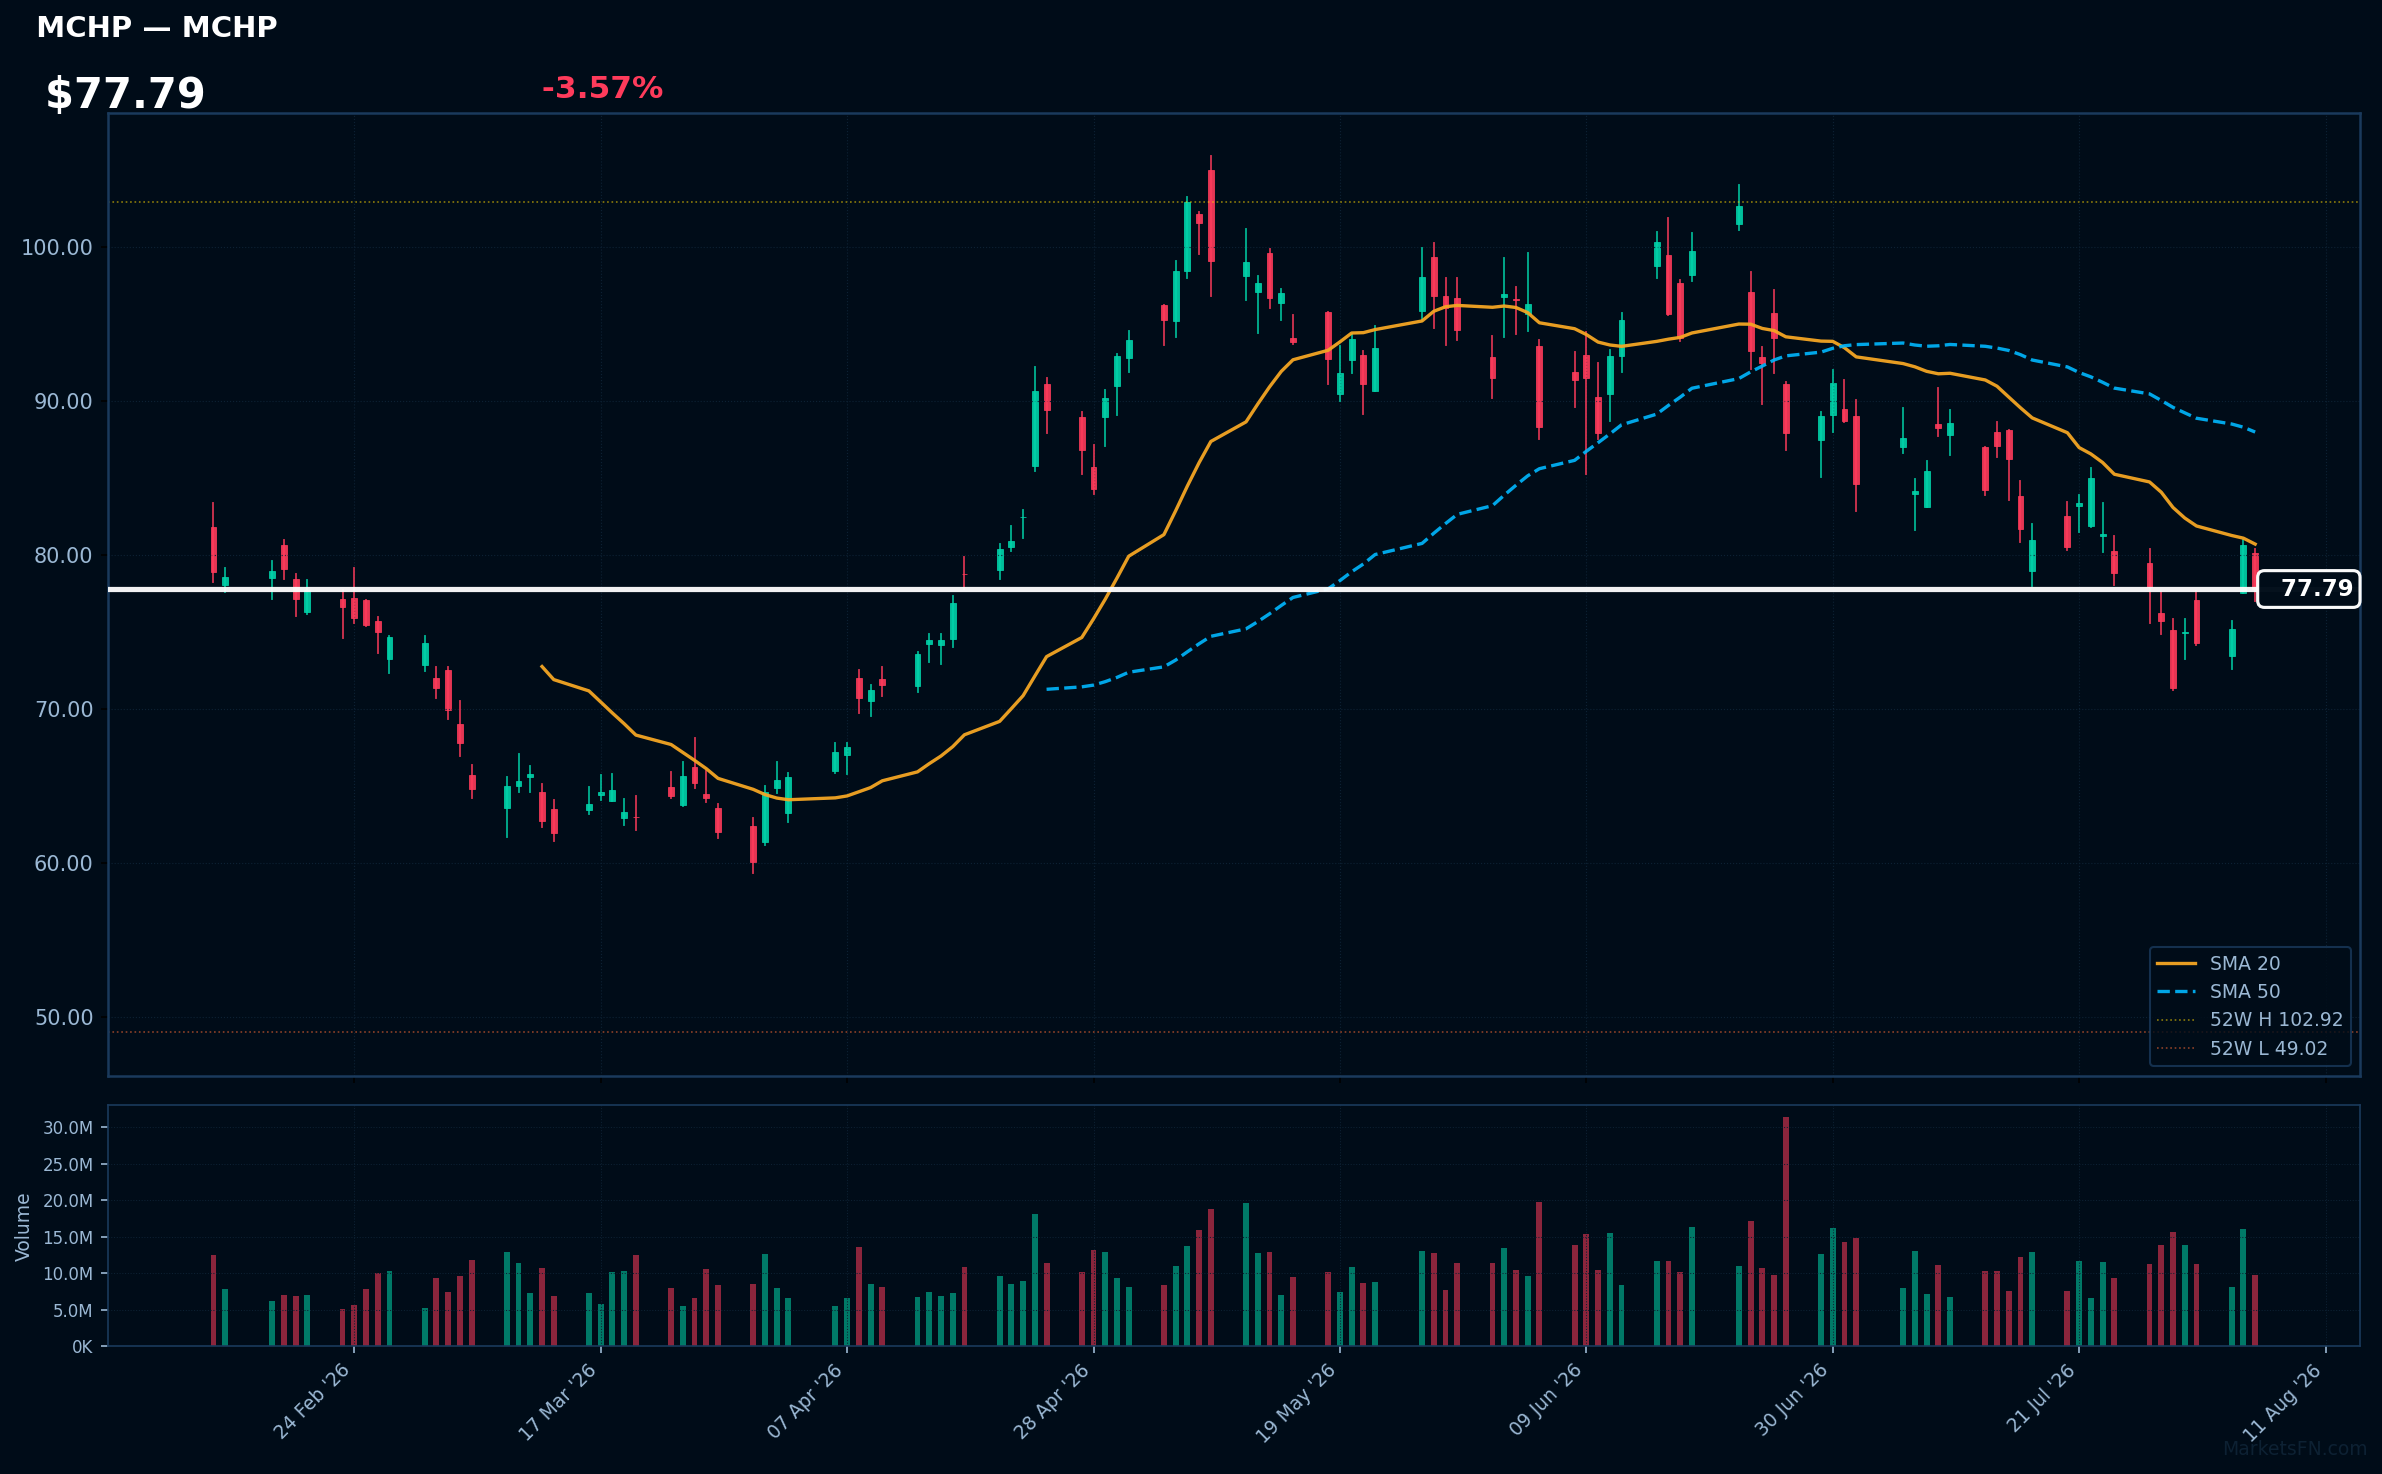Select the large "$77.79" header price
Viewport: 2382px width, 1474px height.
[x=125, y=94]
